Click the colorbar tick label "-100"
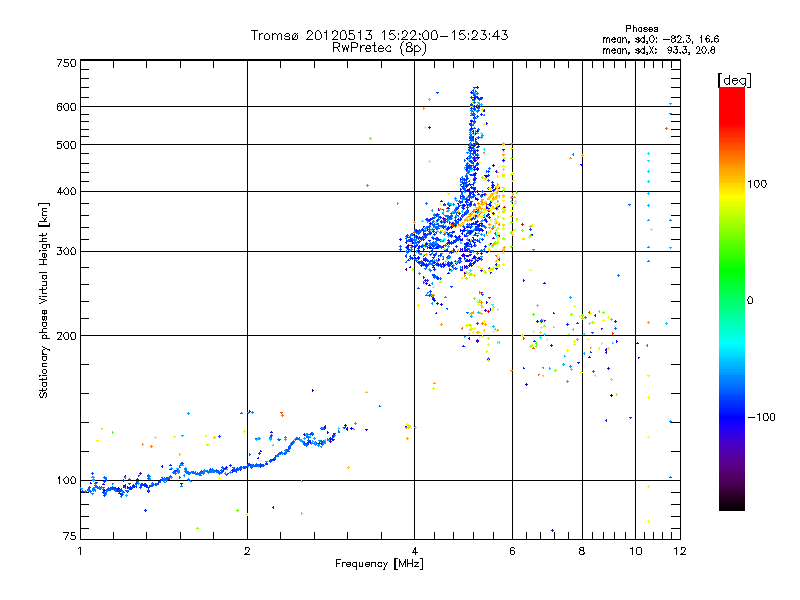The image size is (800, 600). [761, 417]
